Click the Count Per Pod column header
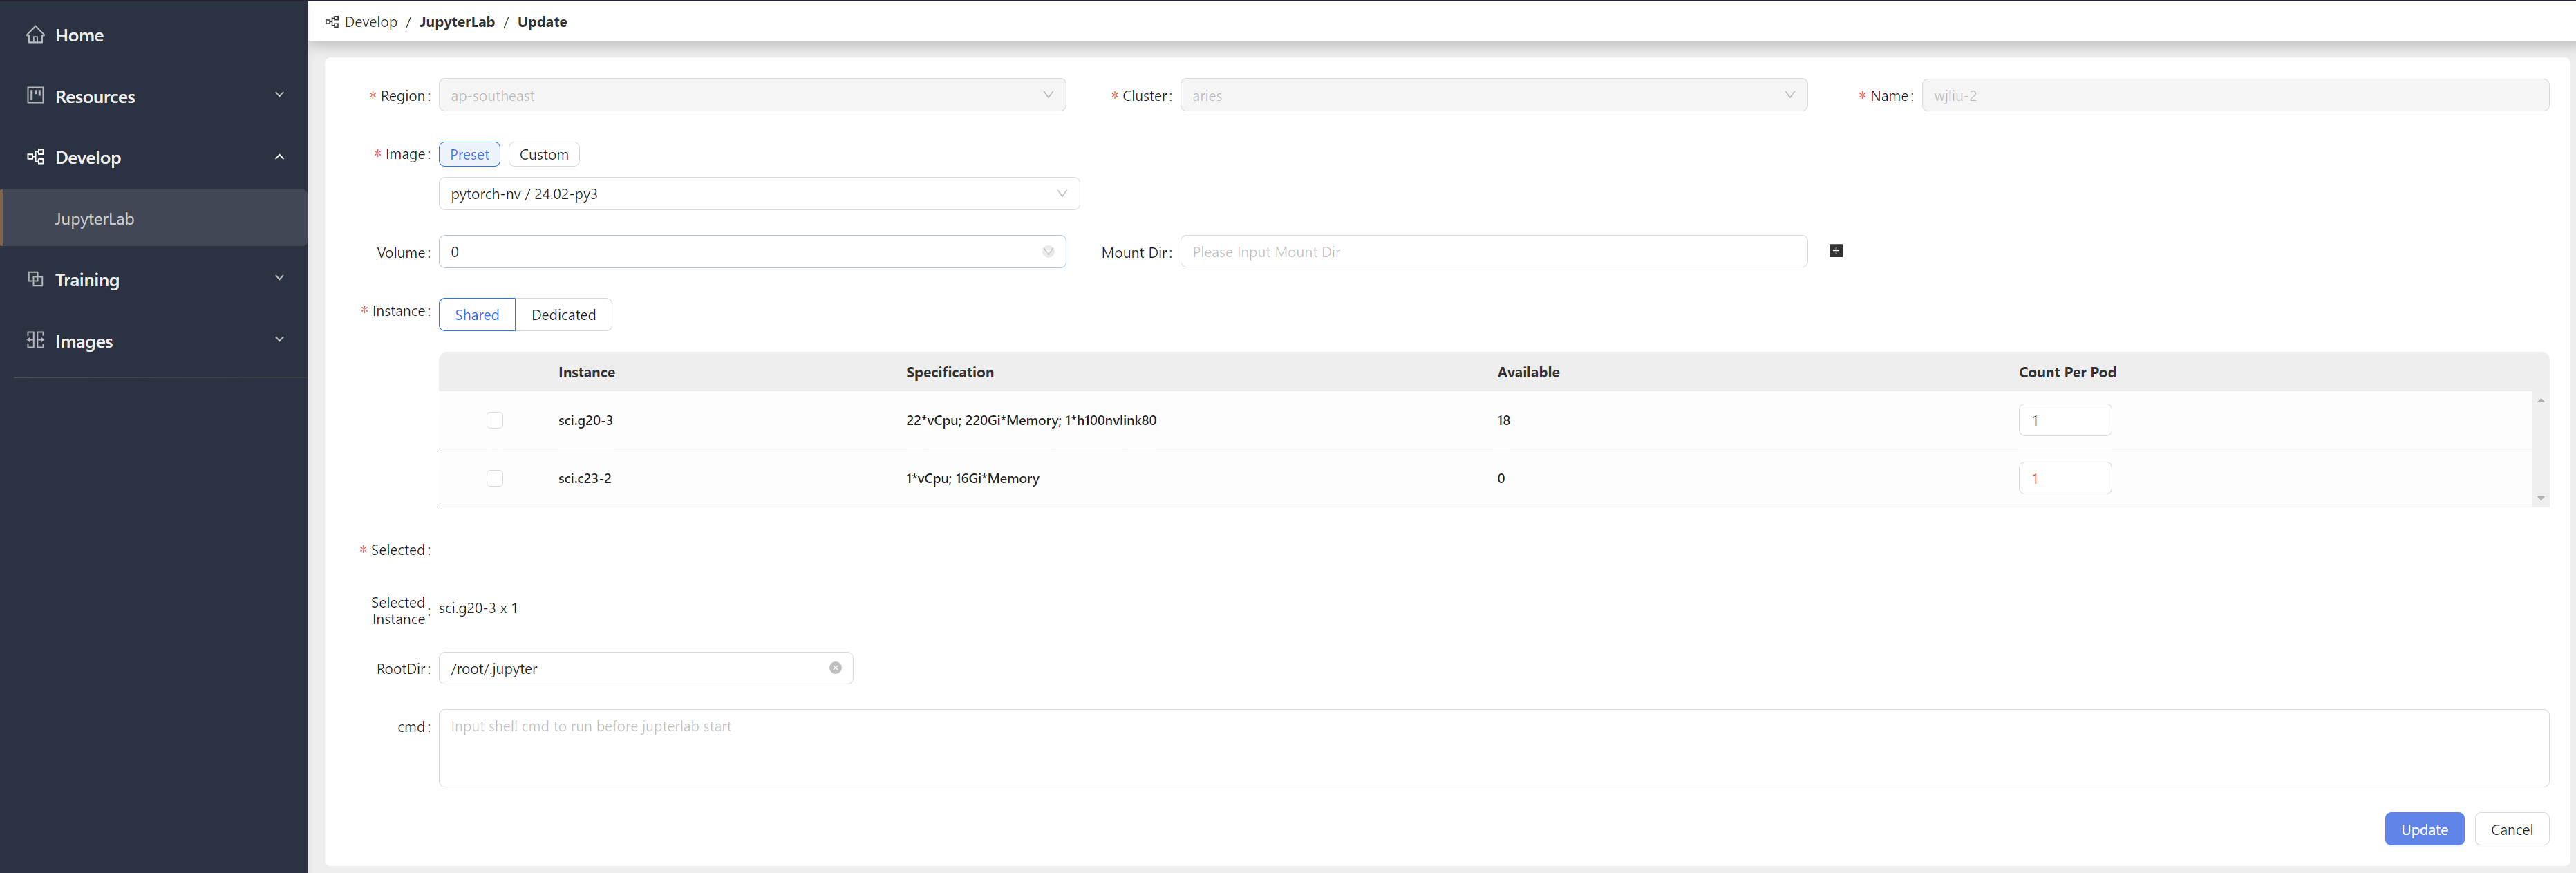 pos(2067,372)
